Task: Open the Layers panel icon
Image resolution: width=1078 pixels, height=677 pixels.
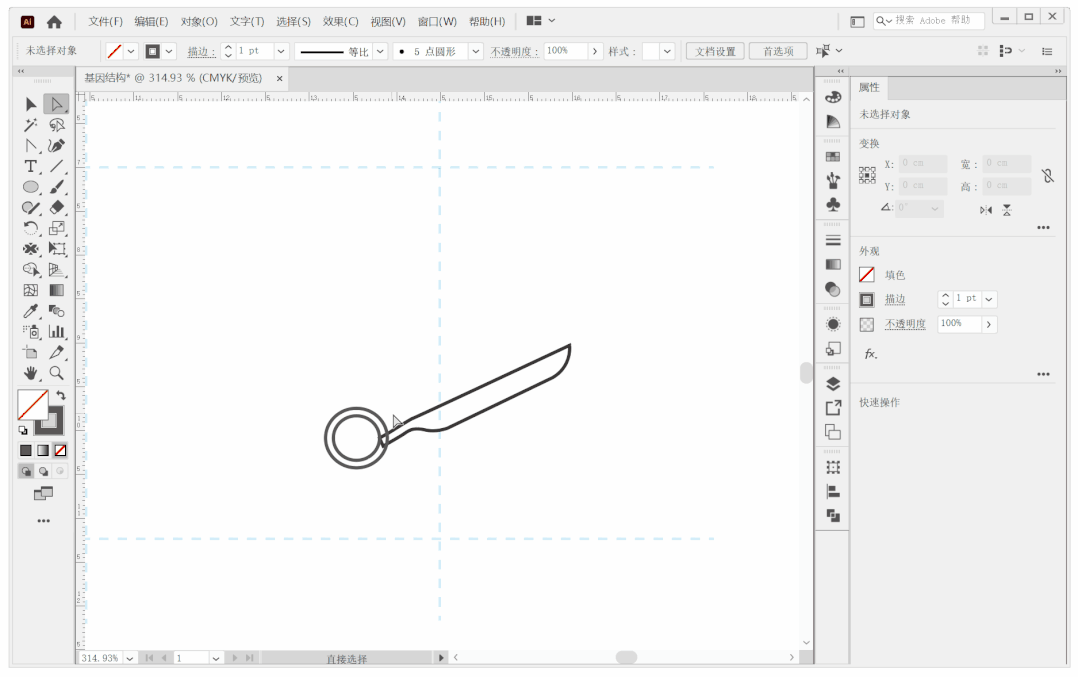Action: [833, 384]
